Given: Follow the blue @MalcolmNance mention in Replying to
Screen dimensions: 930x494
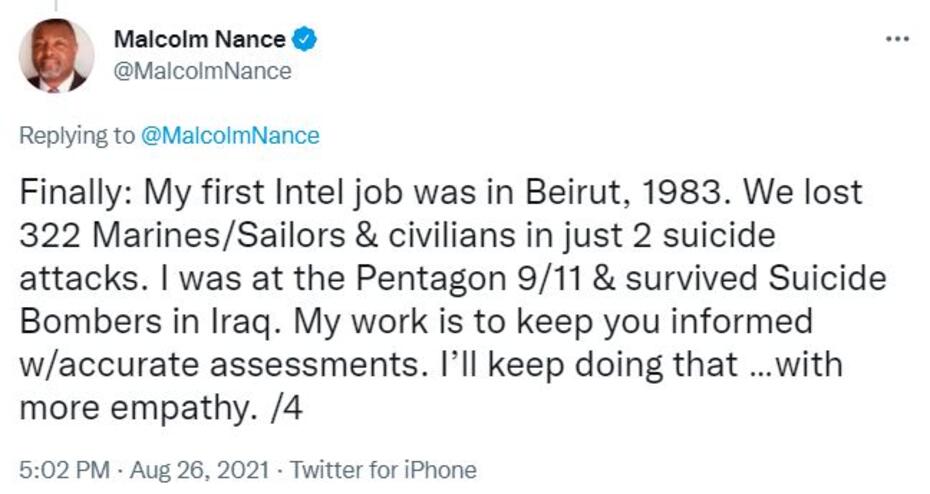Looking at the screenshot, I should click(x=230, y=136).
